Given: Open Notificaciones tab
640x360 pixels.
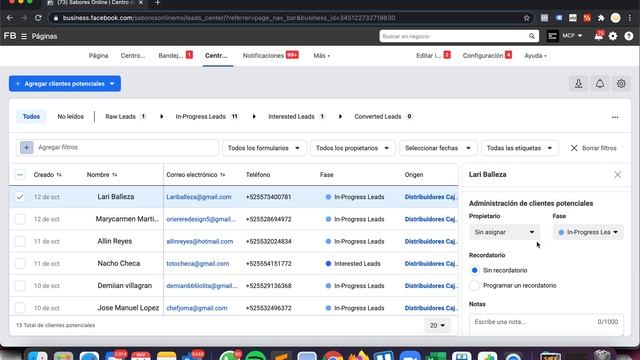Looking at the screenshot, I should point(271,56).
